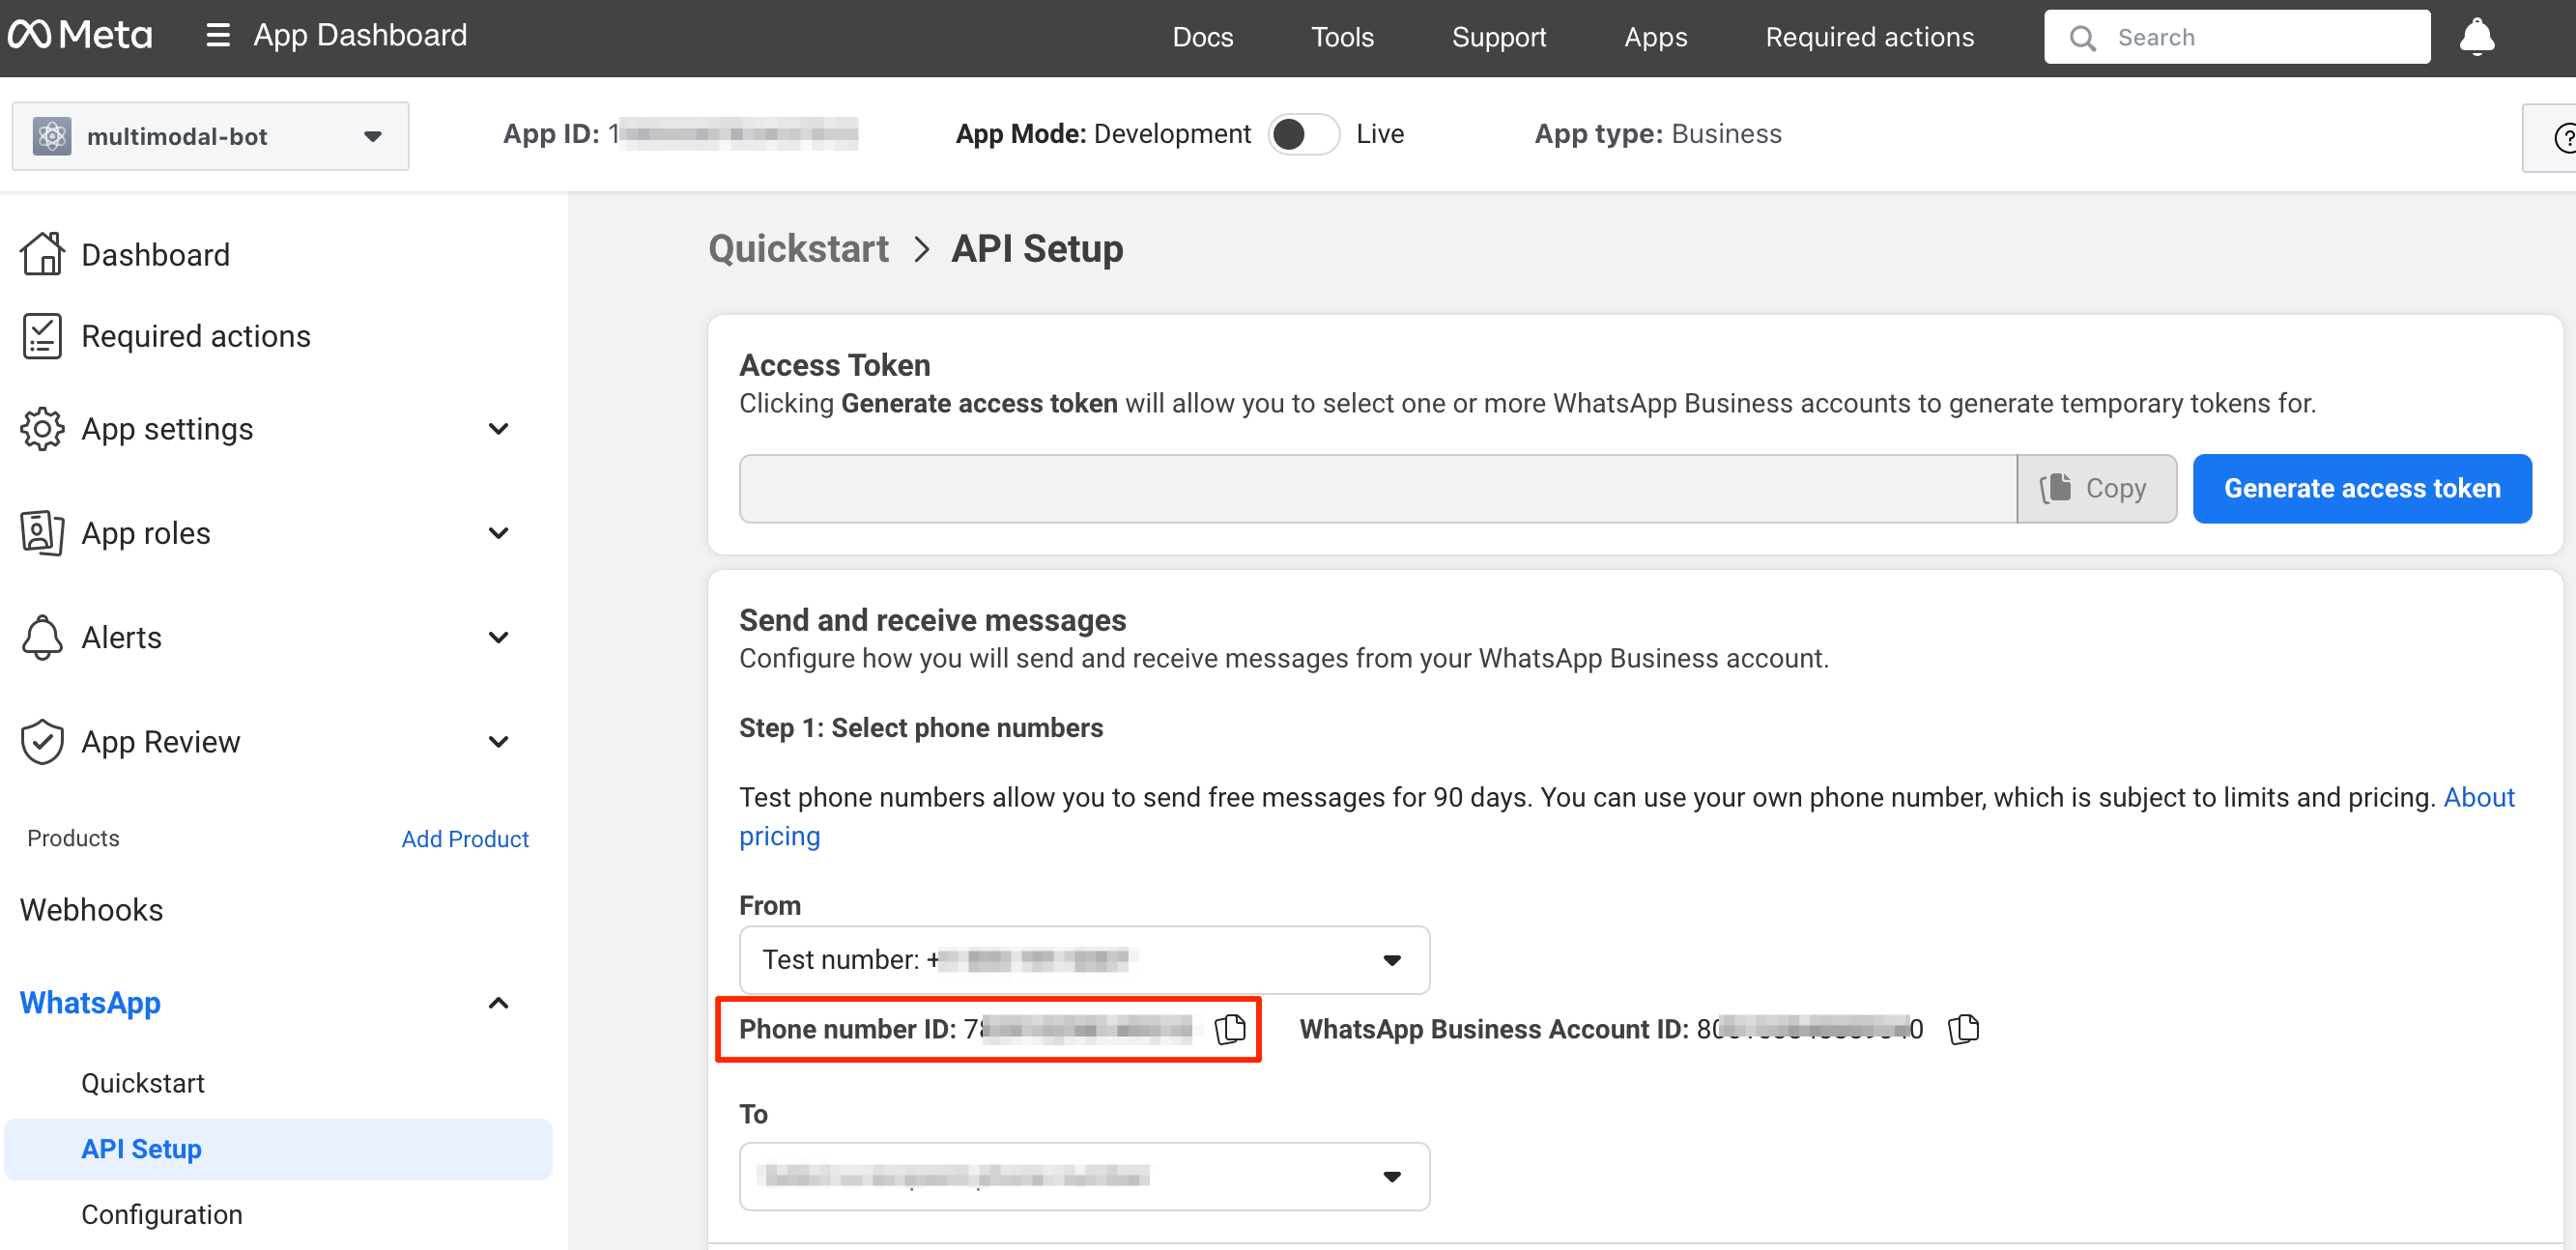The image size is (2576, 1250).
Task: Click the Meta logo
Action: [x=80, y=36]
